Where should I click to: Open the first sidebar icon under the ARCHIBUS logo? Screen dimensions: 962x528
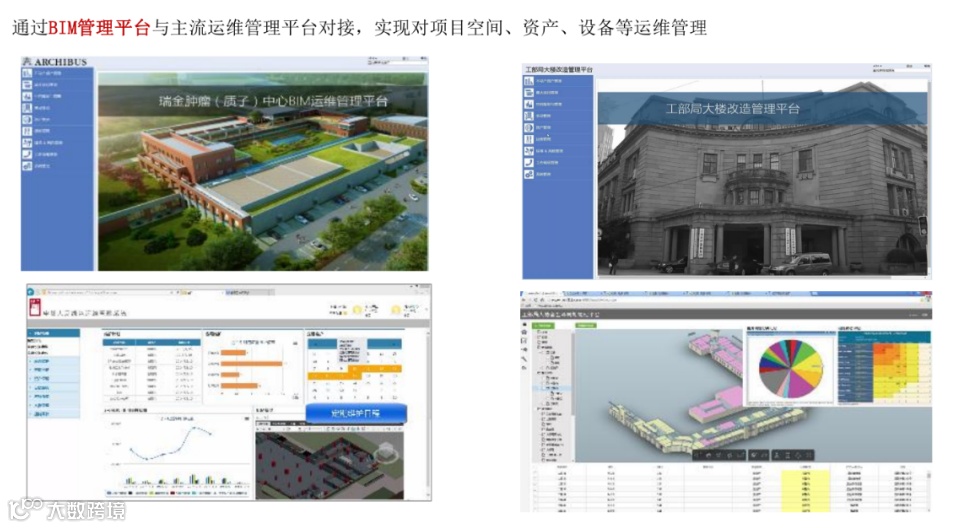27,73
